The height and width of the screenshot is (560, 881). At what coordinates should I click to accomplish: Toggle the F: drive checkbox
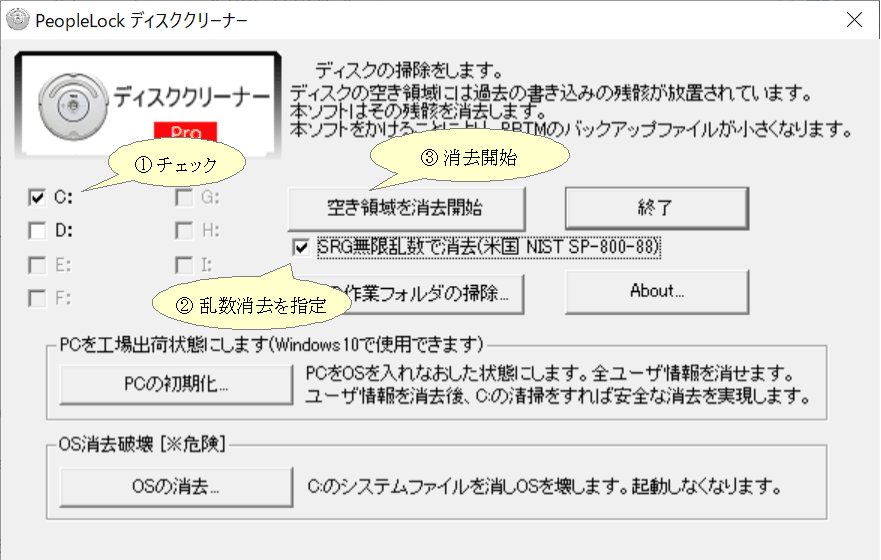pyautogui.click(x=37, y=298)
